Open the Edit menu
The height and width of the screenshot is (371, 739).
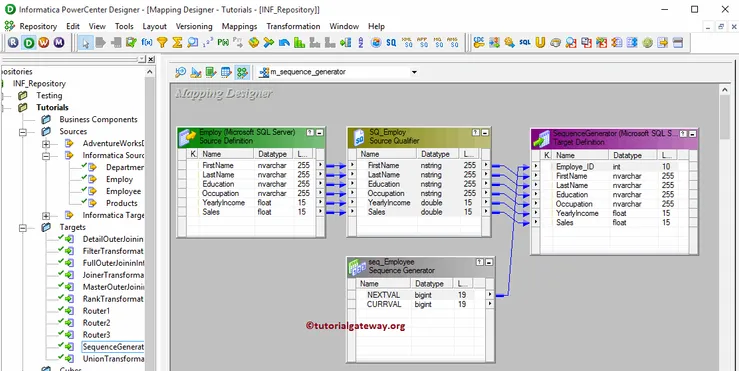[73, 26]
